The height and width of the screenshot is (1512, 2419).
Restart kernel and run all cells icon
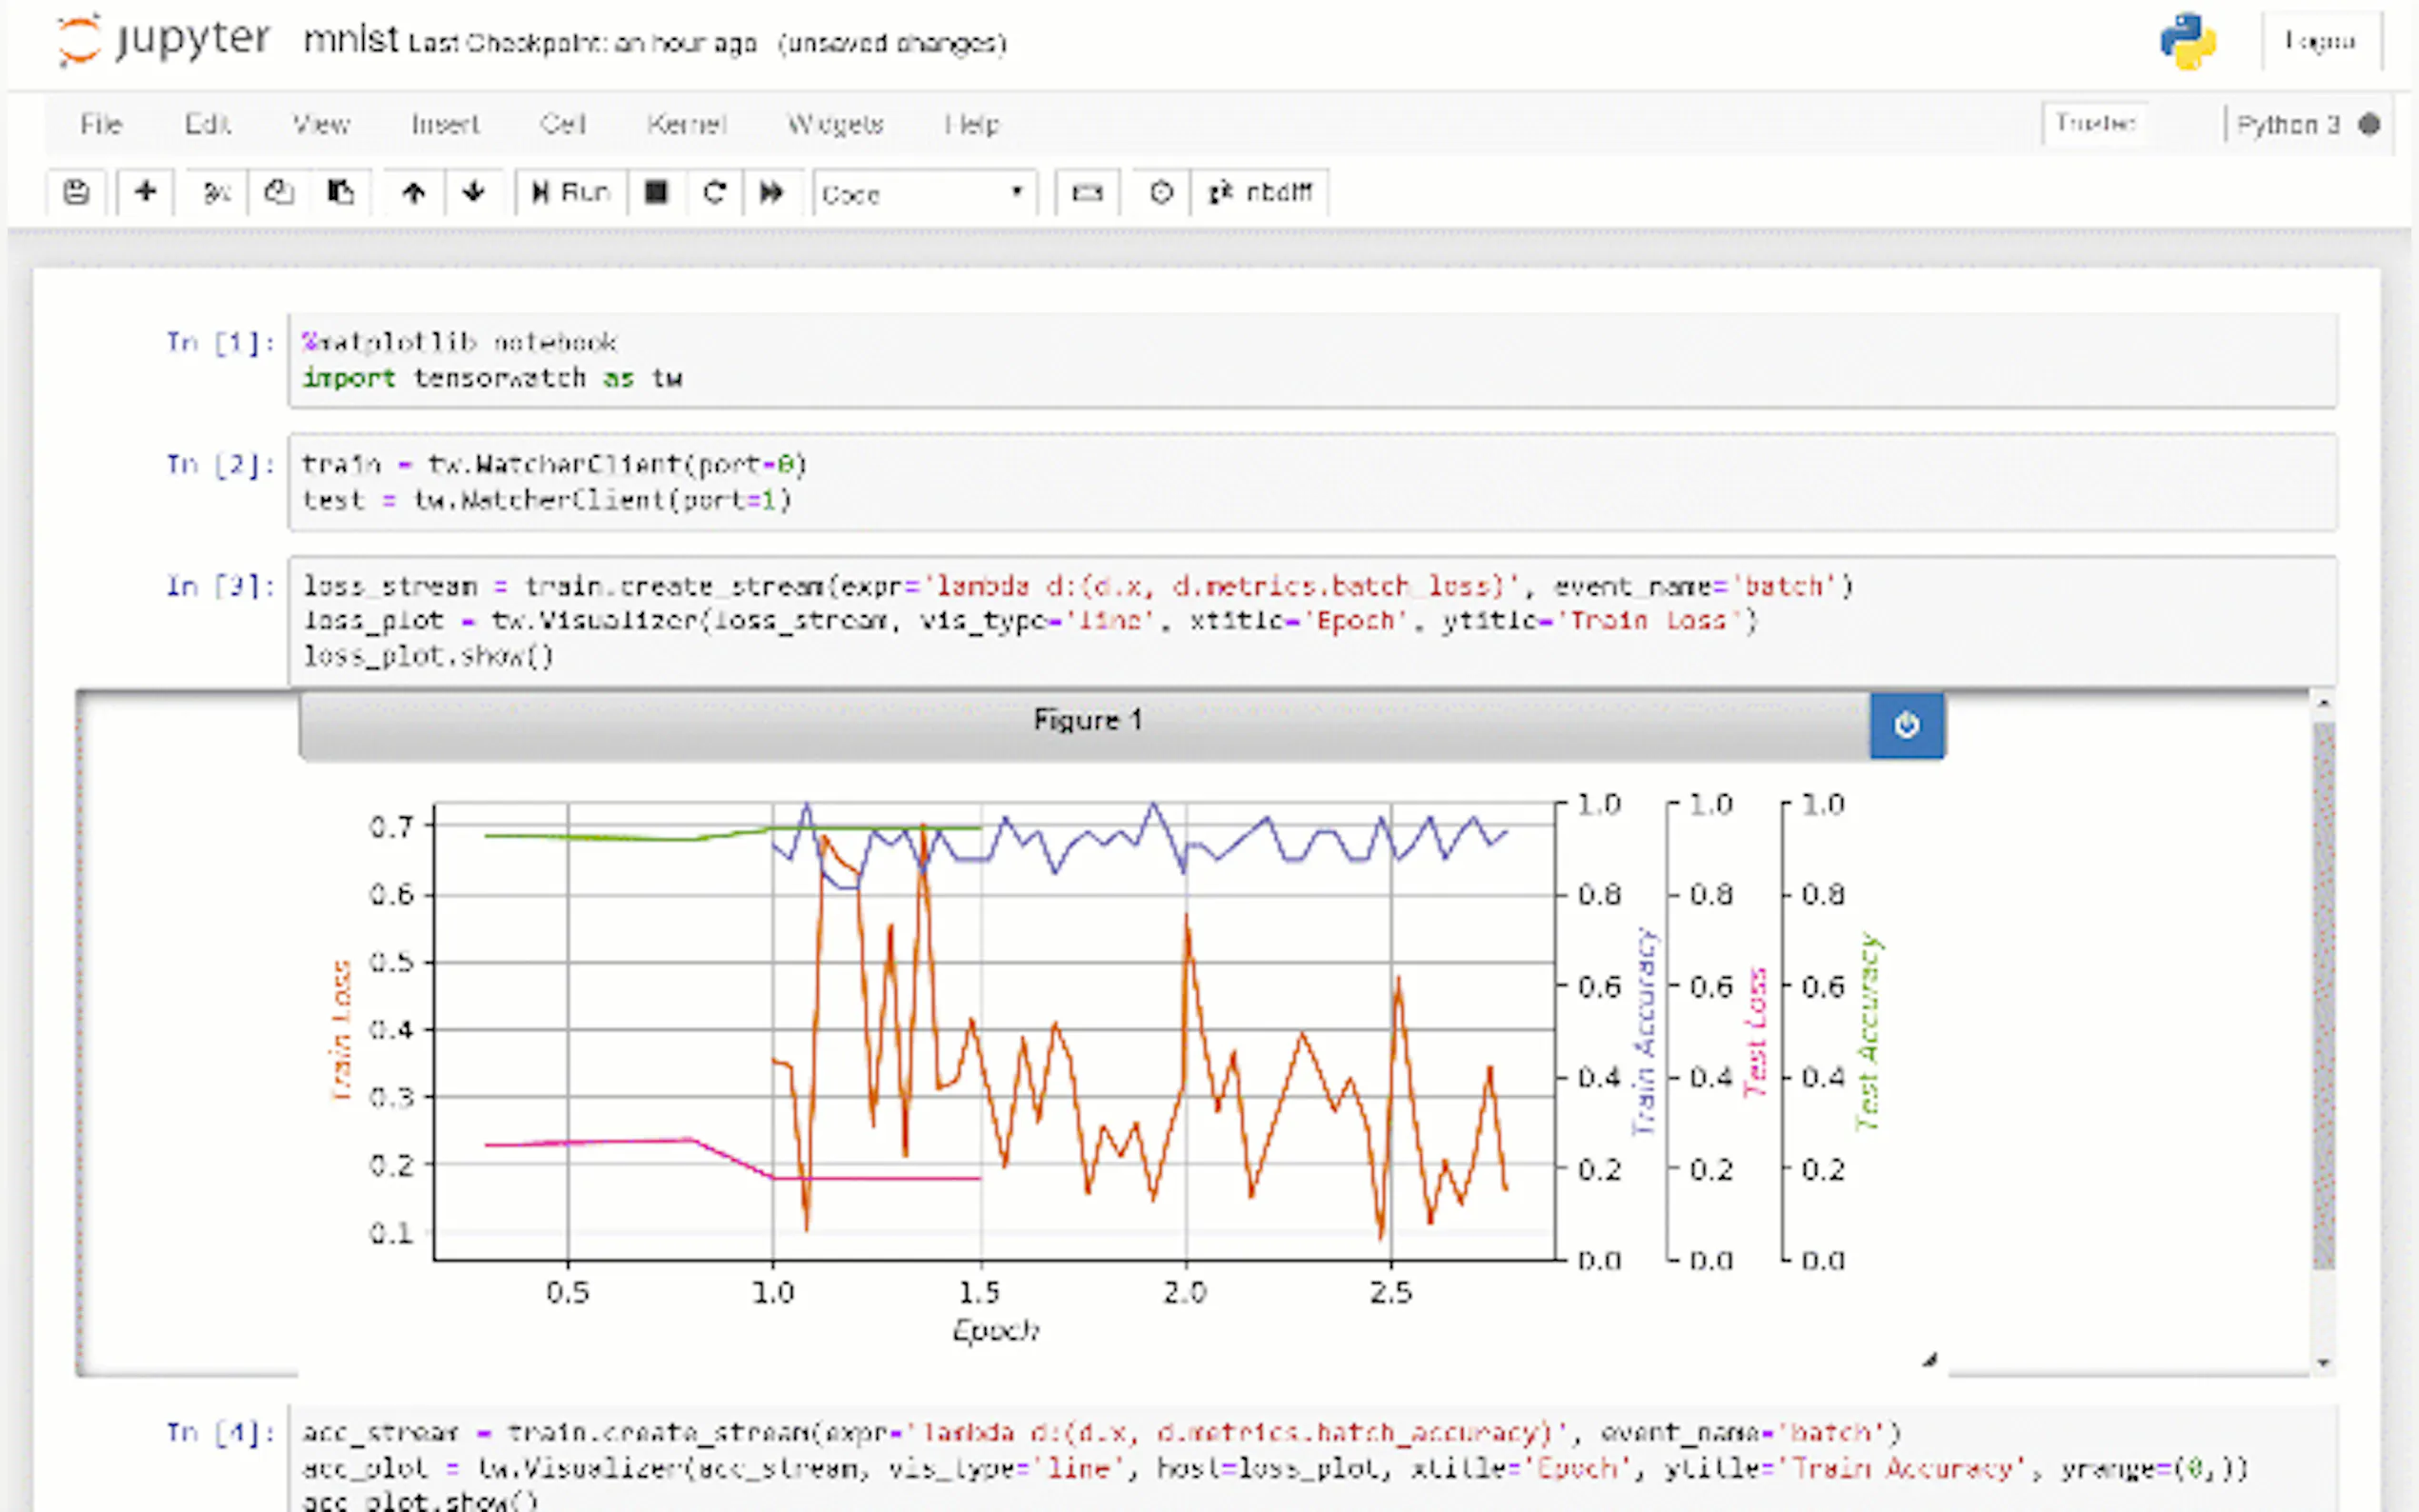click(x=771, y=192)
